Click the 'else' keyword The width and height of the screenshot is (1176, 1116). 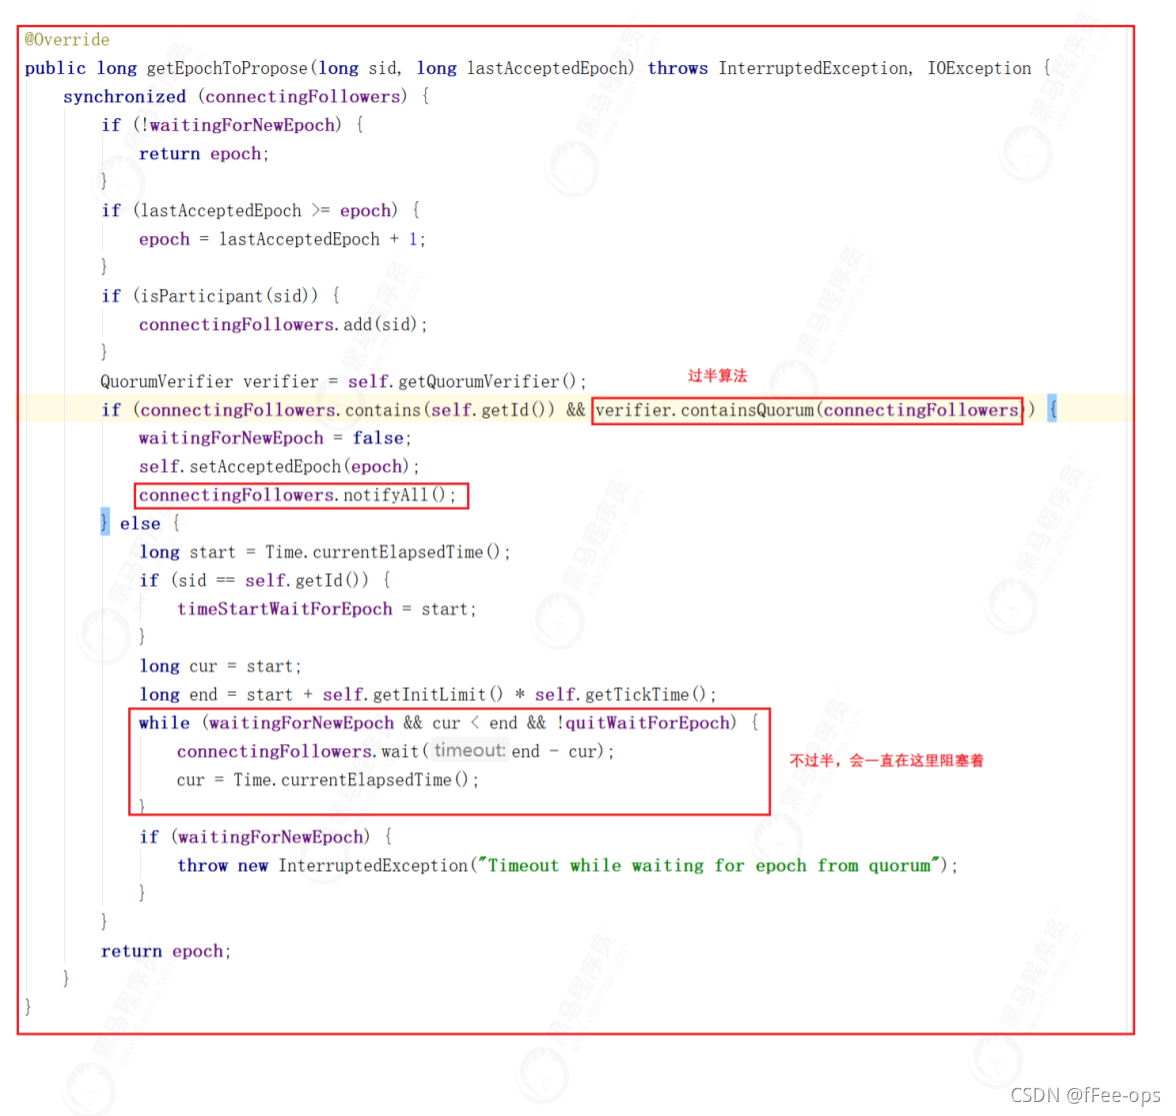[x=140, y=524]
